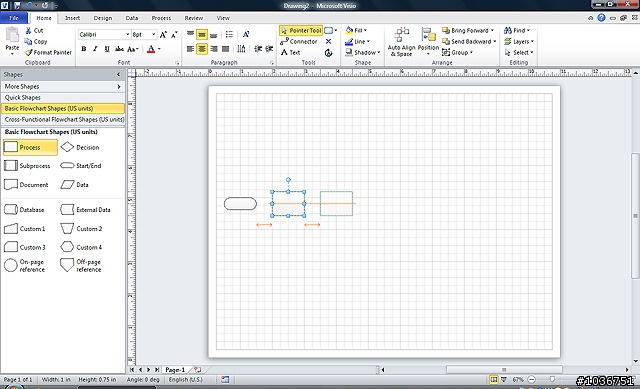Increase font size with Grow Font
The image size is (640, 389).
(x=163, y=35)
